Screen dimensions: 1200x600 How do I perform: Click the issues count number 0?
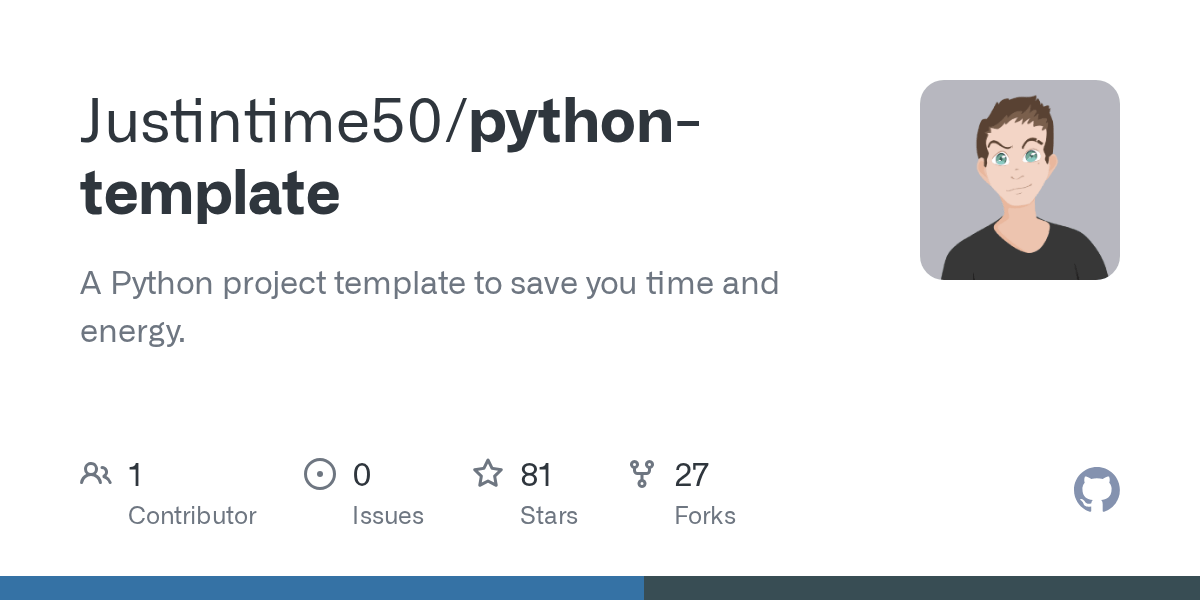click(361, 475)
